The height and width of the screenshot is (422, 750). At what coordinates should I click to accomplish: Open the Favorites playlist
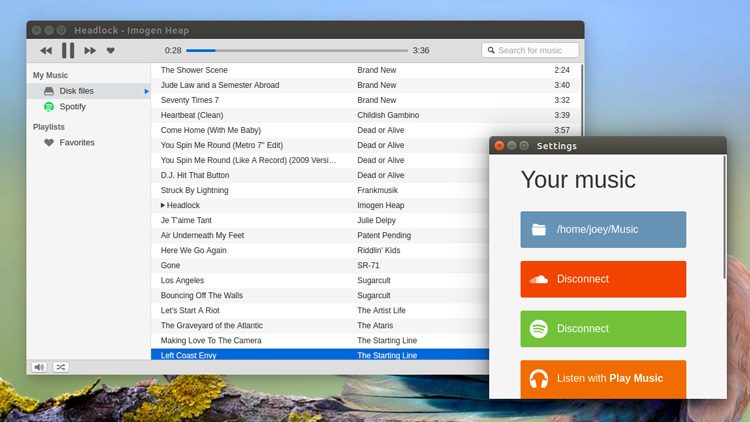(x=76, y=142)
